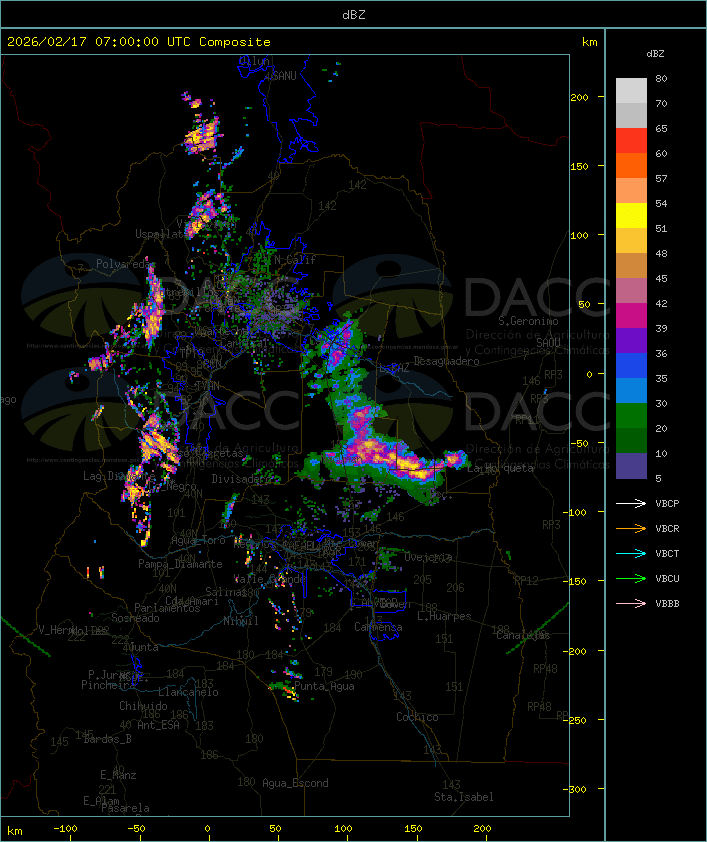
Task: Click the 200 tick on the right axis
Action: click(x=579, y=97)
